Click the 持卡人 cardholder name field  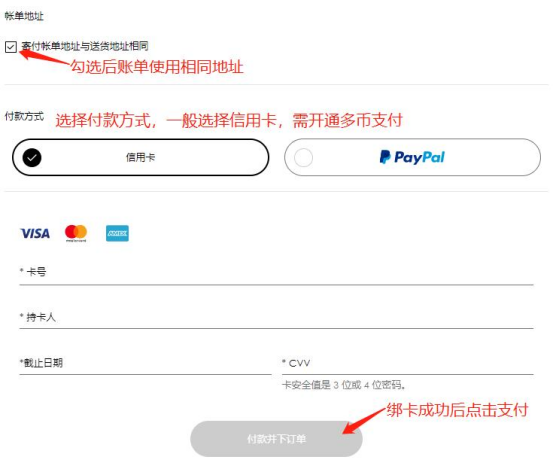276,317
